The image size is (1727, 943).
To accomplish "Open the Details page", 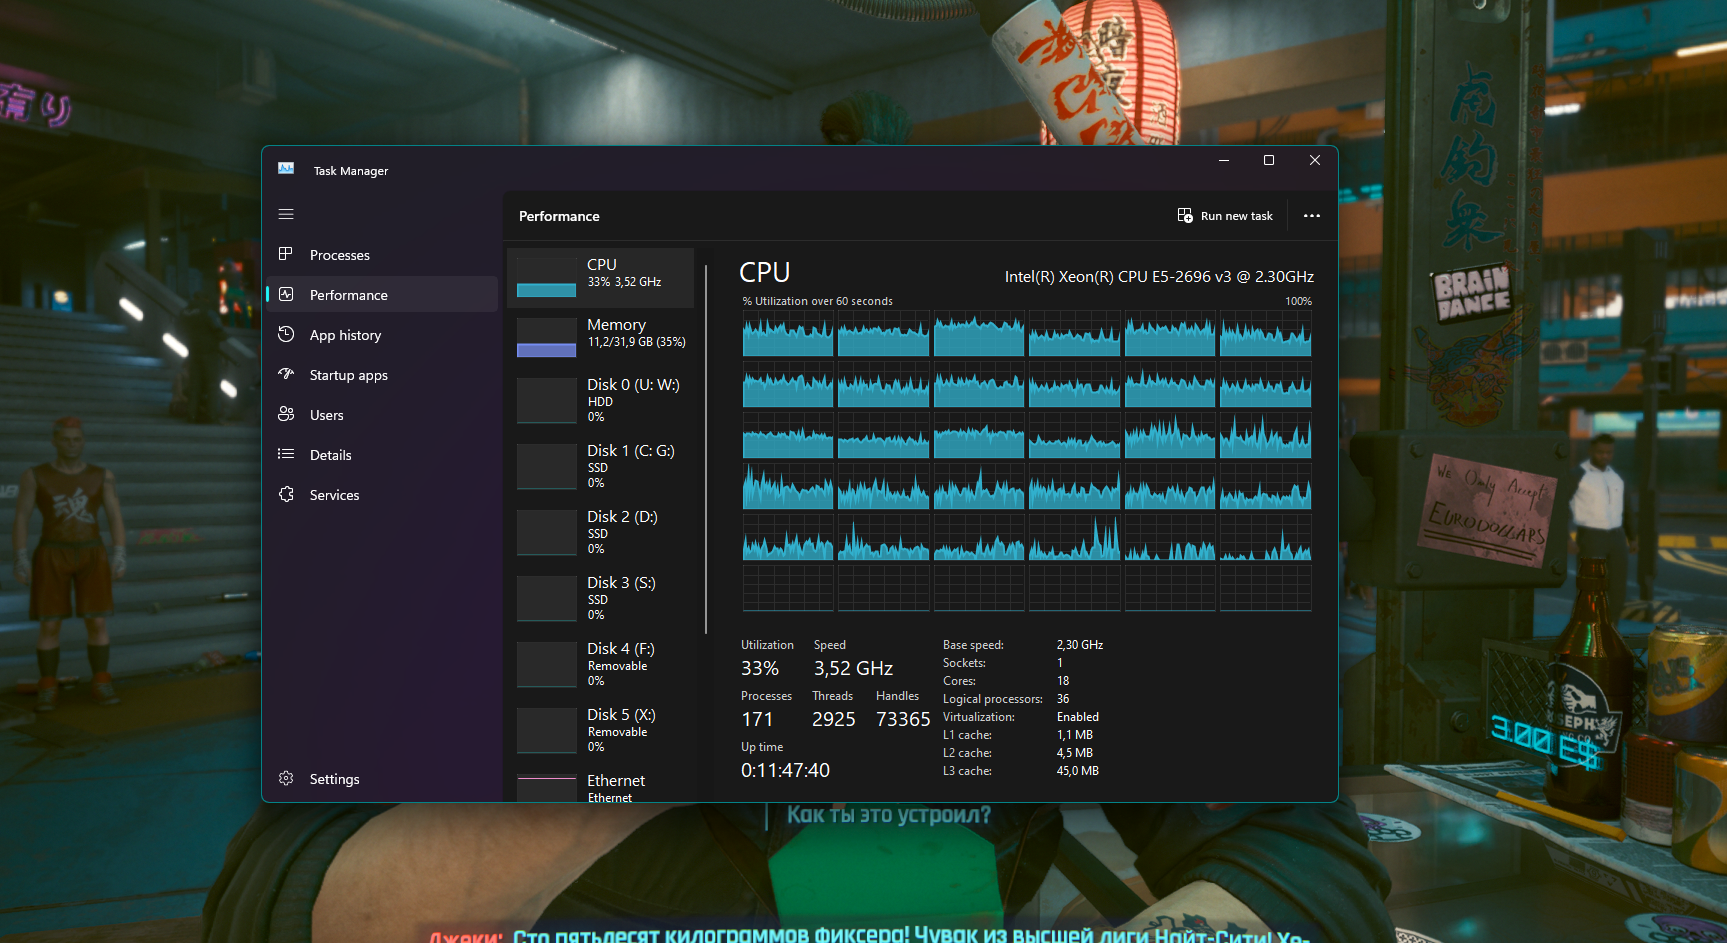I will [x=382, y=455].
